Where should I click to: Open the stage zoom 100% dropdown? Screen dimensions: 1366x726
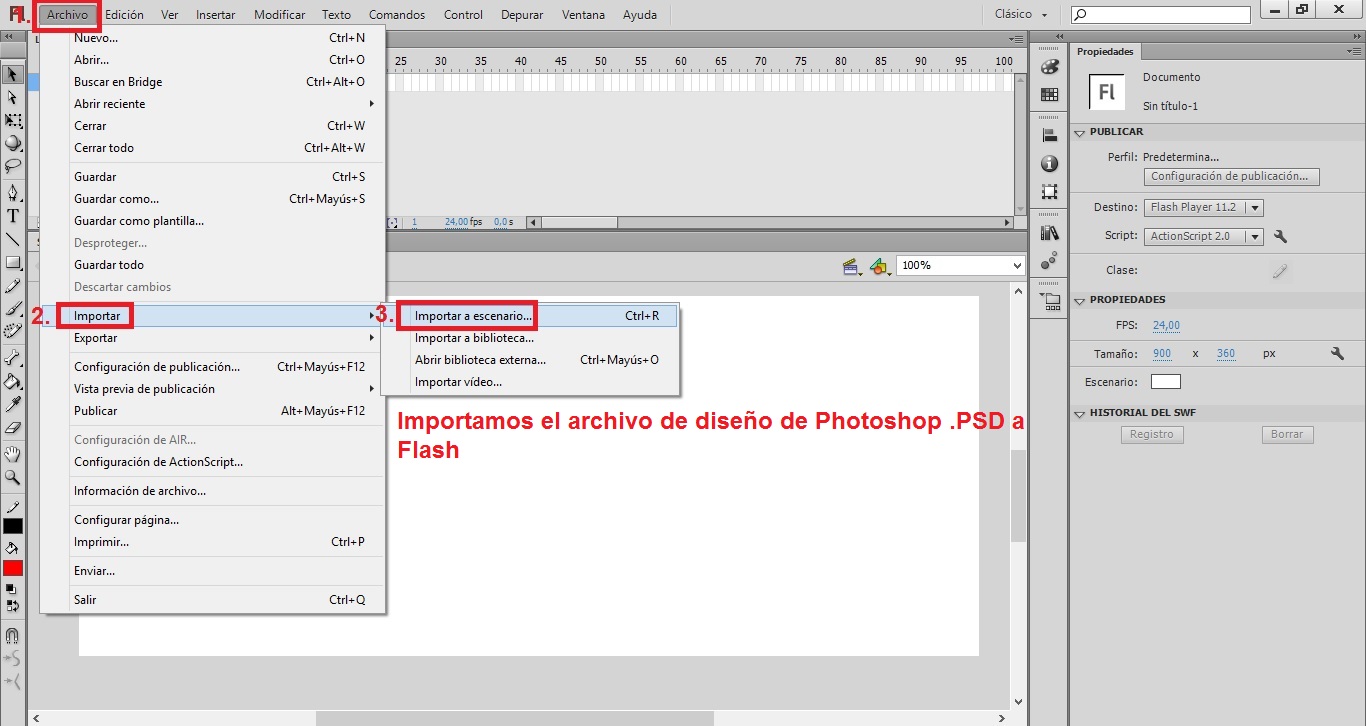coord(962,265)
